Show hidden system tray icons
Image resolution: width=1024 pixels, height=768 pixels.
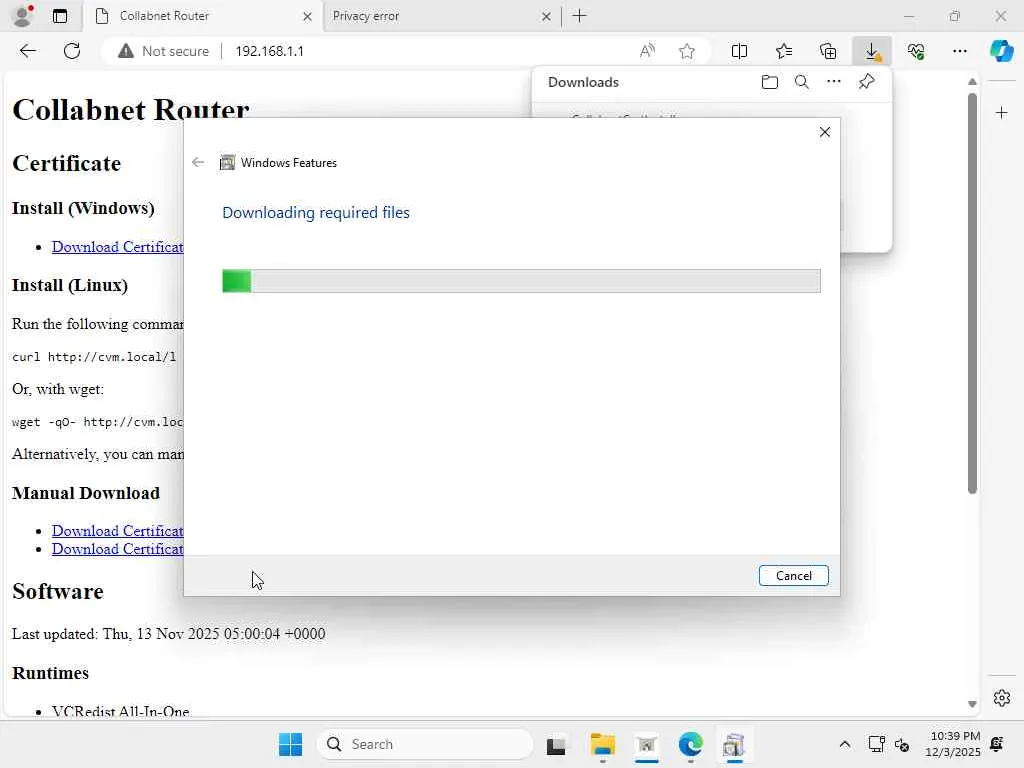click(844, 744)
